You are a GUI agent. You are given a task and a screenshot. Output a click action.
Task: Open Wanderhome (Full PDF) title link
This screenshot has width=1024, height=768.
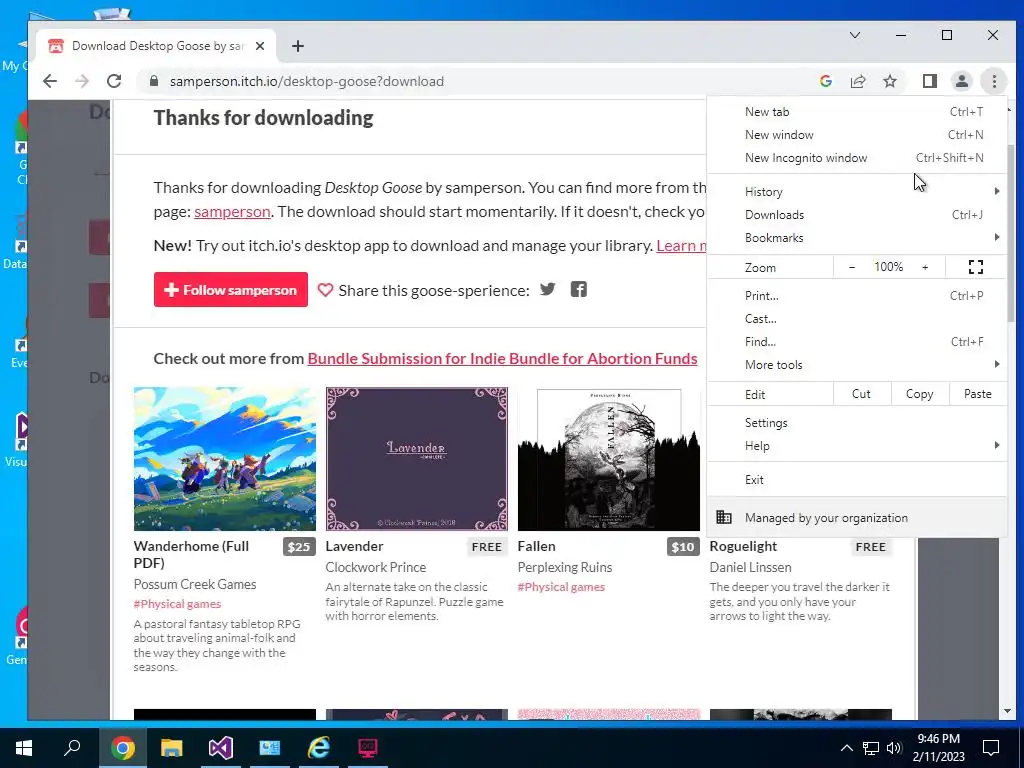pyautogui.click(x=191, y=554)
